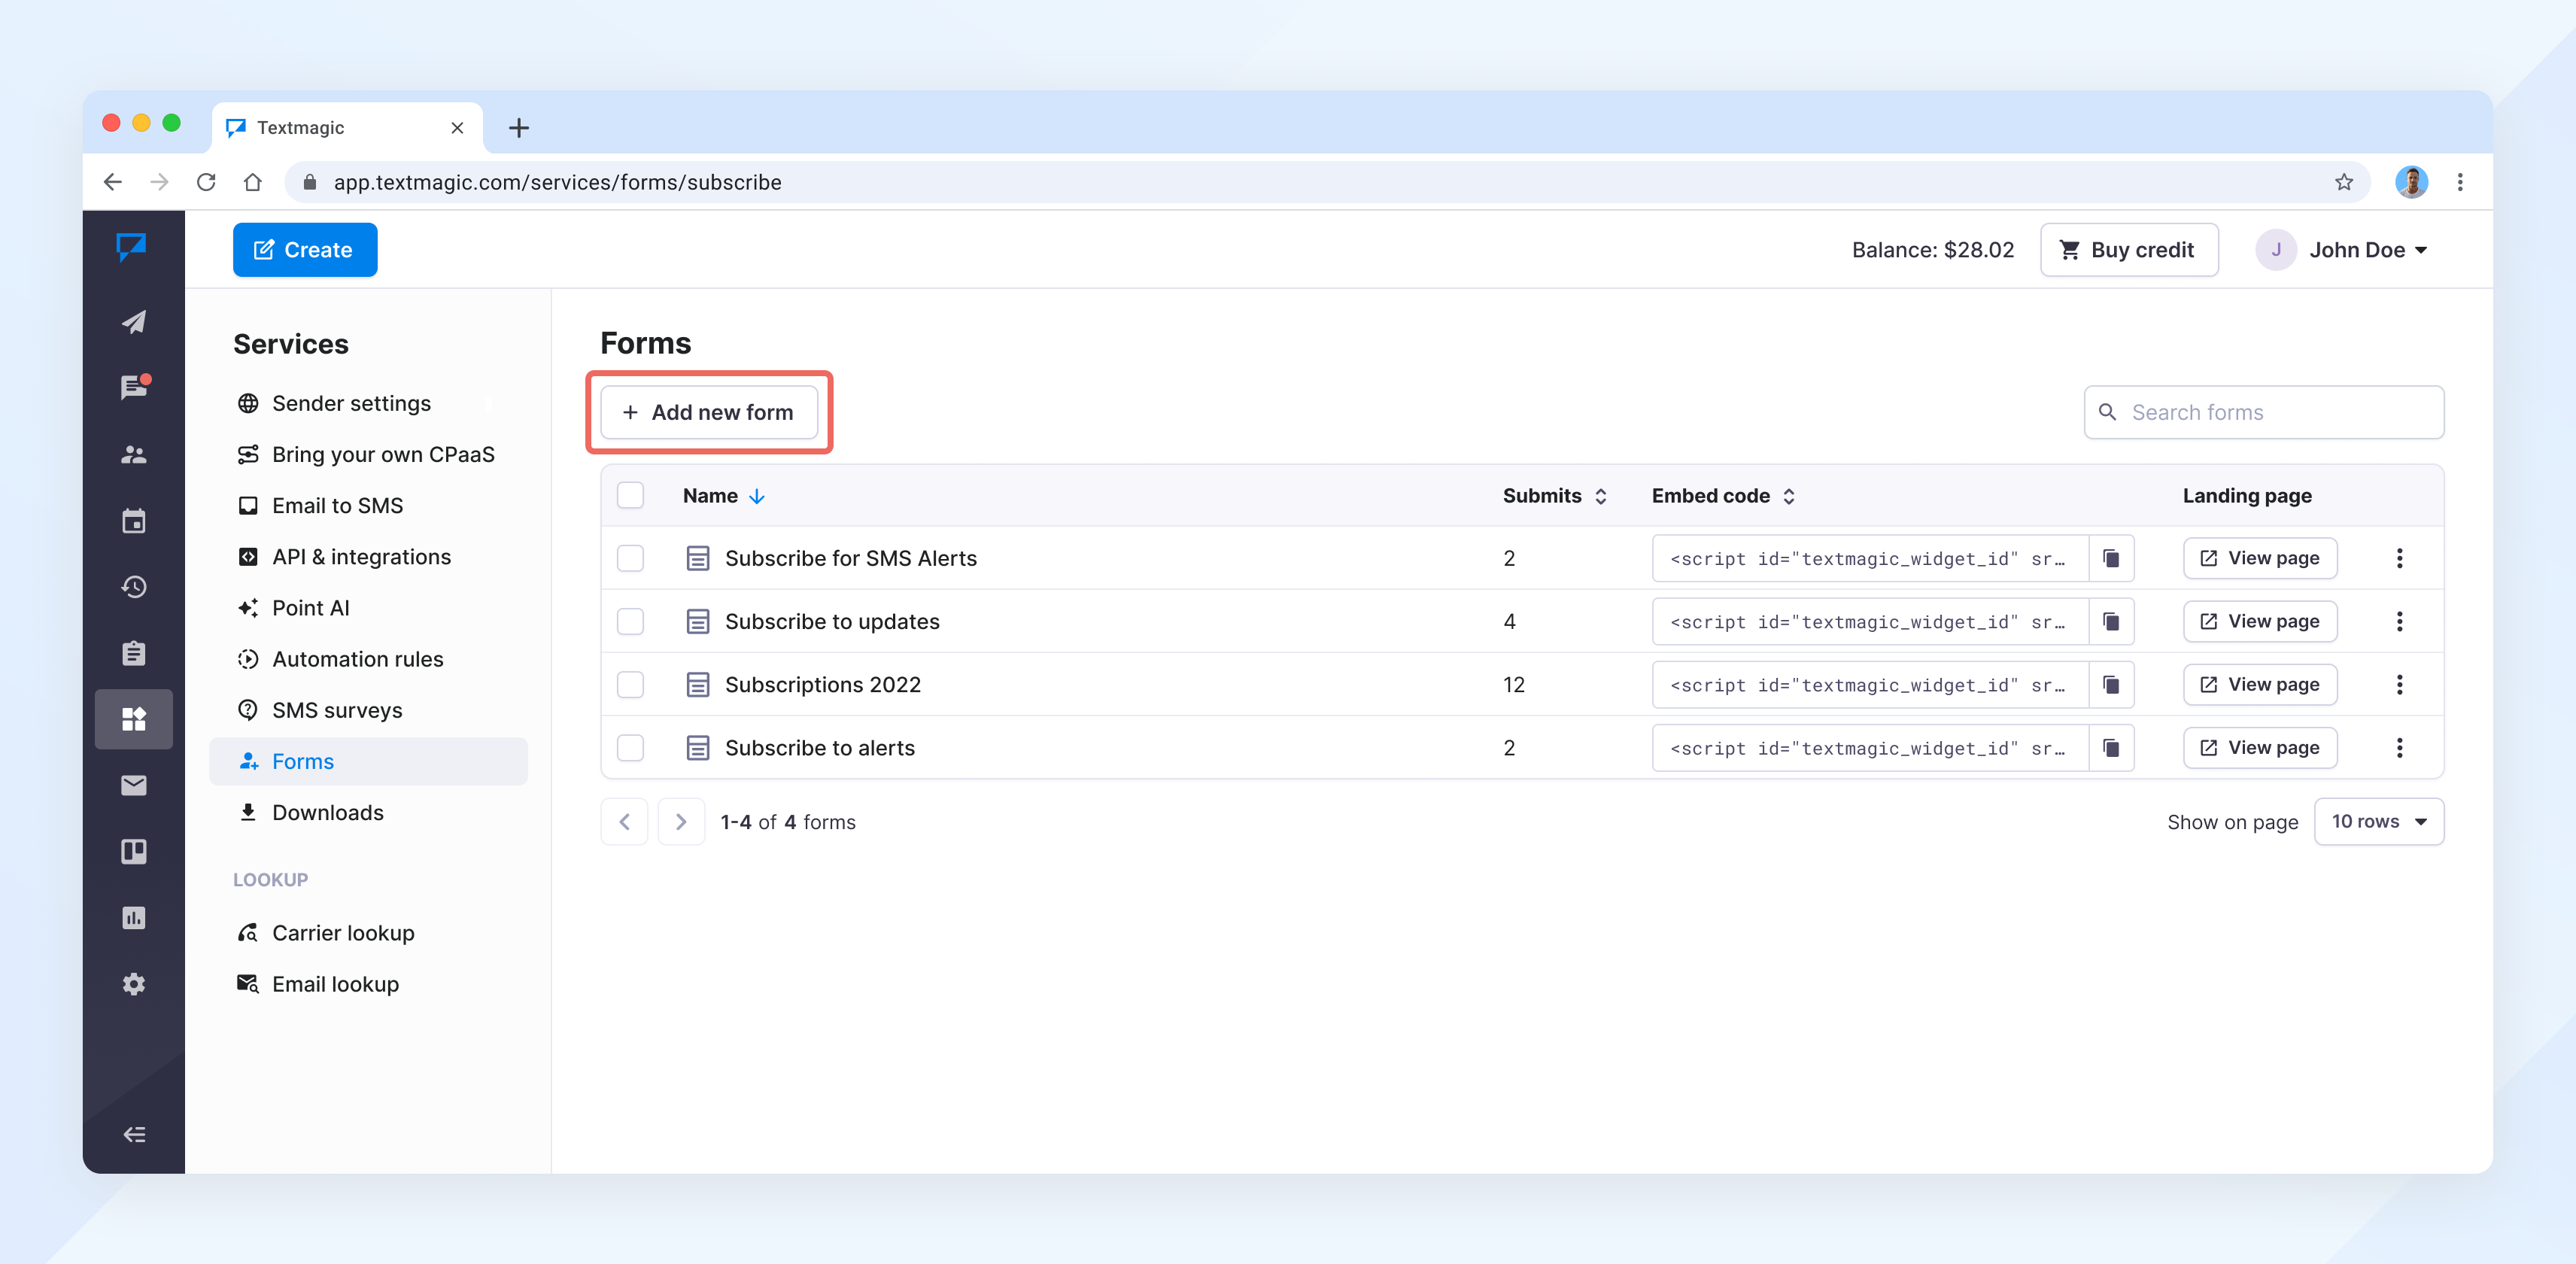Sort forms by Submits column
This screenshot has height=1264, width=2576.
click(1554, 496)
